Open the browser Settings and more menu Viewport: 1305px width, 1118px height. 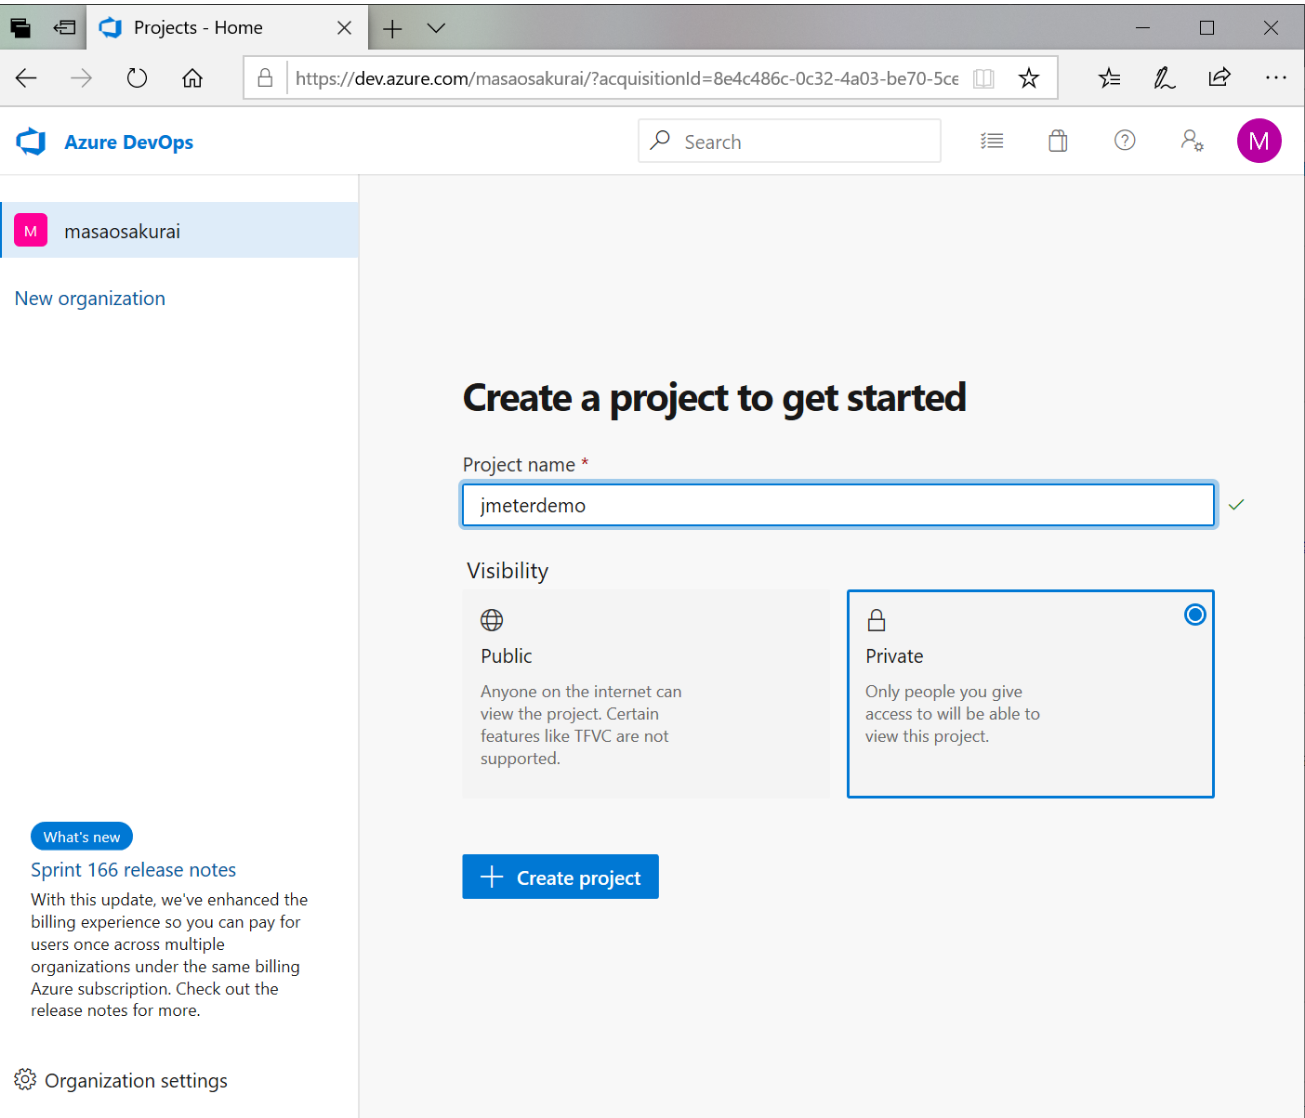click(1275, 78)
